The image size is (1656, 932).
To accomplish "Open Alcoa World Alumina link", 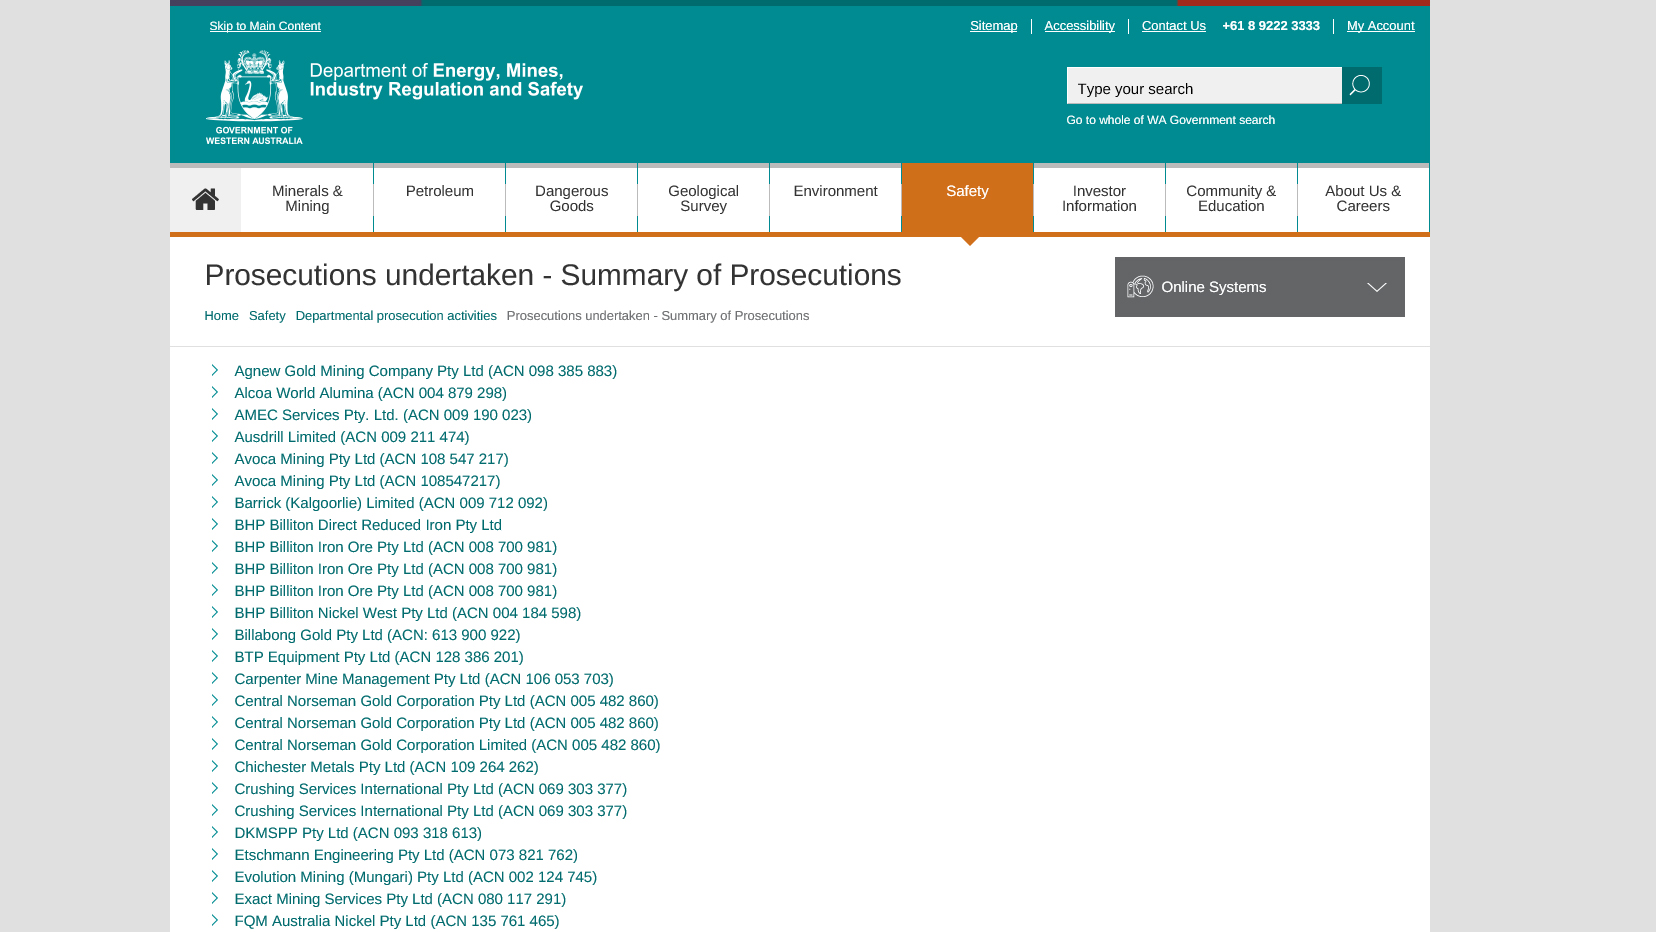I will (370, 393).
